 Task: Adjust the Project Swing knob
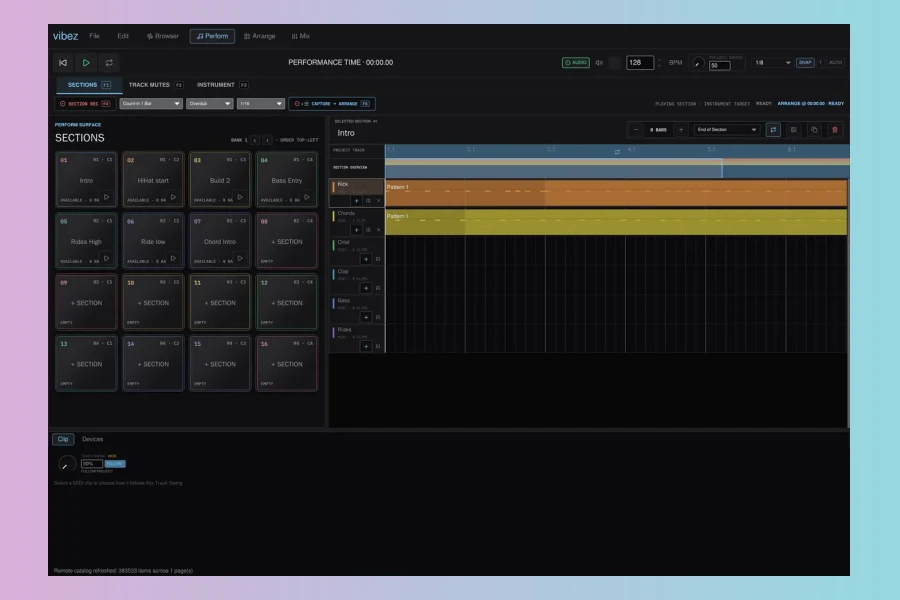698,63
